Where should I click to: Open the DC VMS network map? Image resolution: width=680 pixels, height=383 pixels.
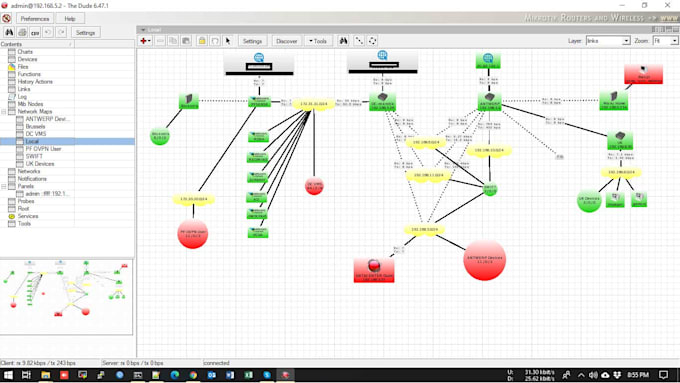[36, 134]
